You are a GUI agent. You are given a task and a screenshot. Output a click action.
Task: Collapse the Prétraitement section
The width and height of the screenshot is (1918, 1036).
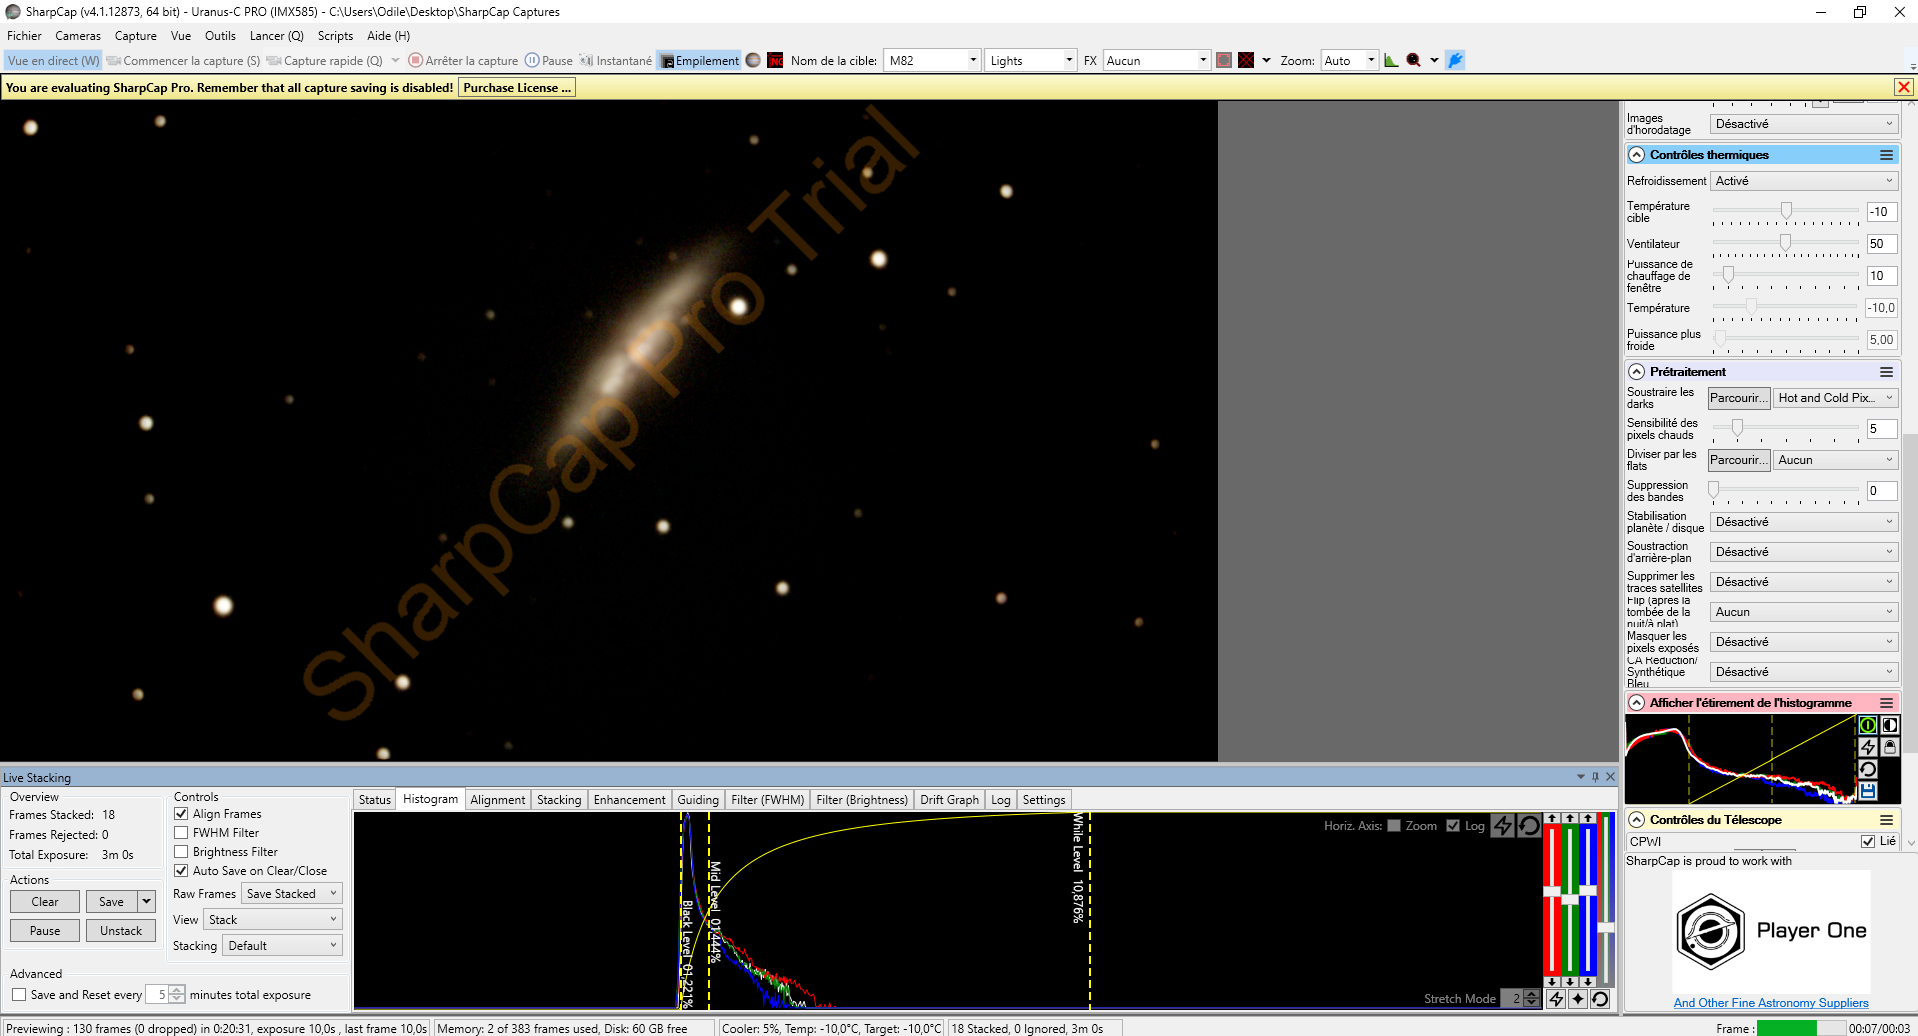[x=1637, y=372]
